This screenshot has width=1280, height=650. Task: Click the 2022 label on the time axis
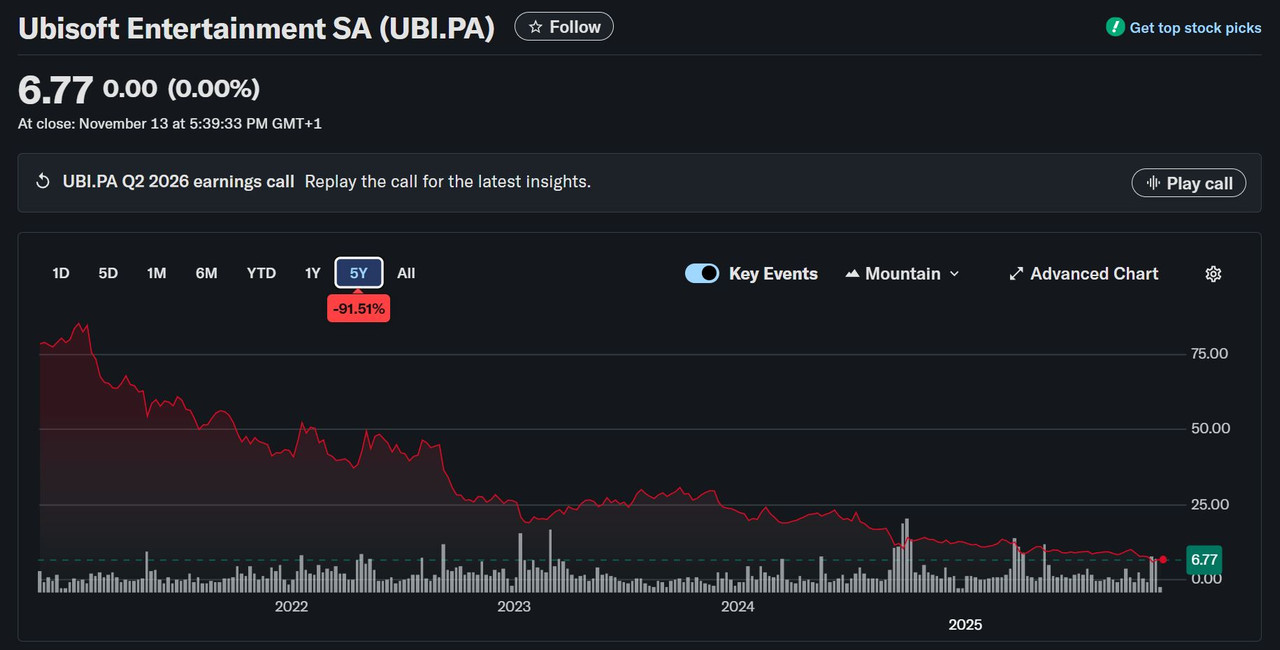pyautogui.click(x=291, y=606)
